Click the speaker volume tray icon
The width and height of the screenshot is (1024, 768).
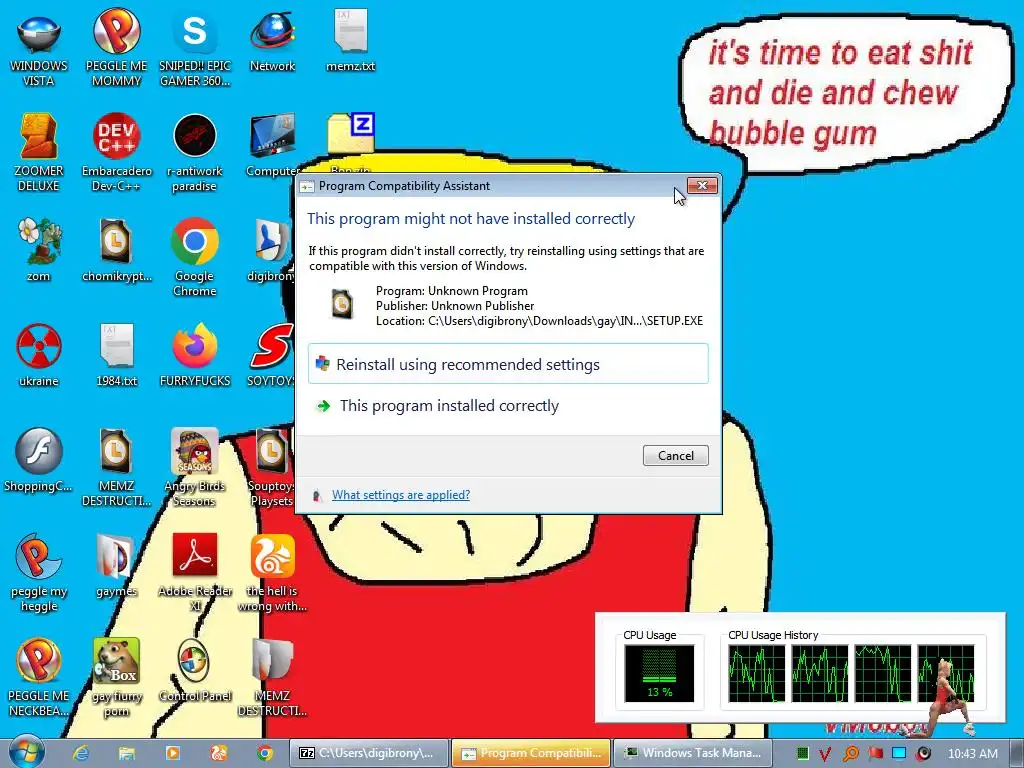(923, 754)
